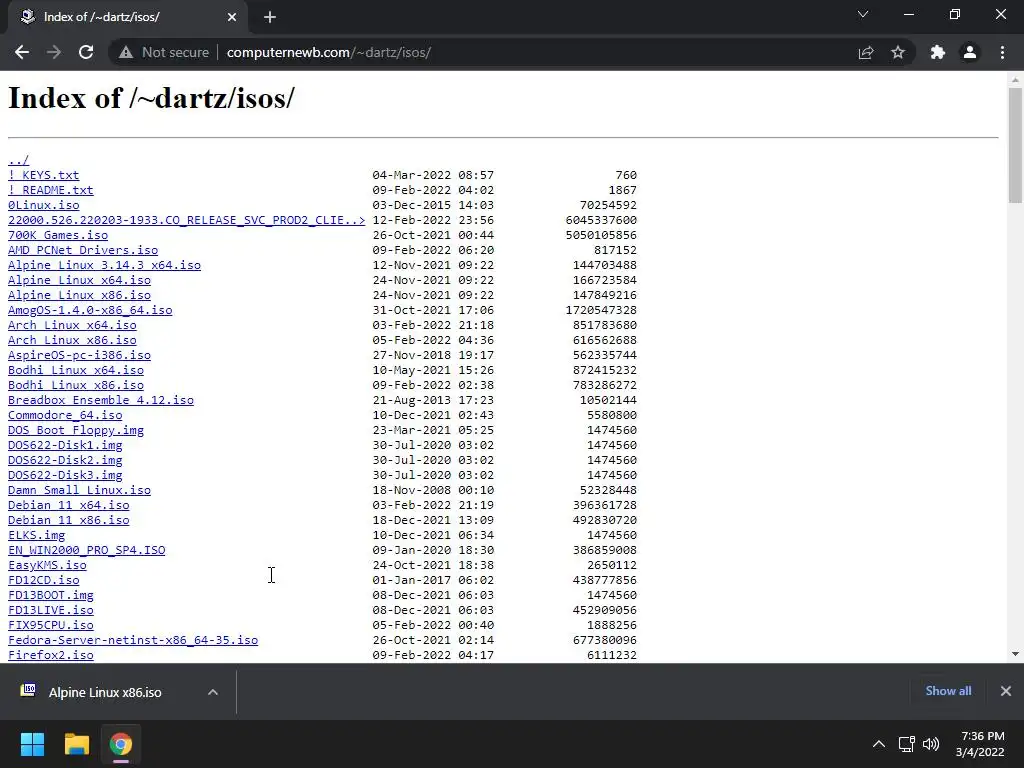The image size is (1024, 768).
Task: Open the Chrome profile avatar menu
Action: click(970, 52)
